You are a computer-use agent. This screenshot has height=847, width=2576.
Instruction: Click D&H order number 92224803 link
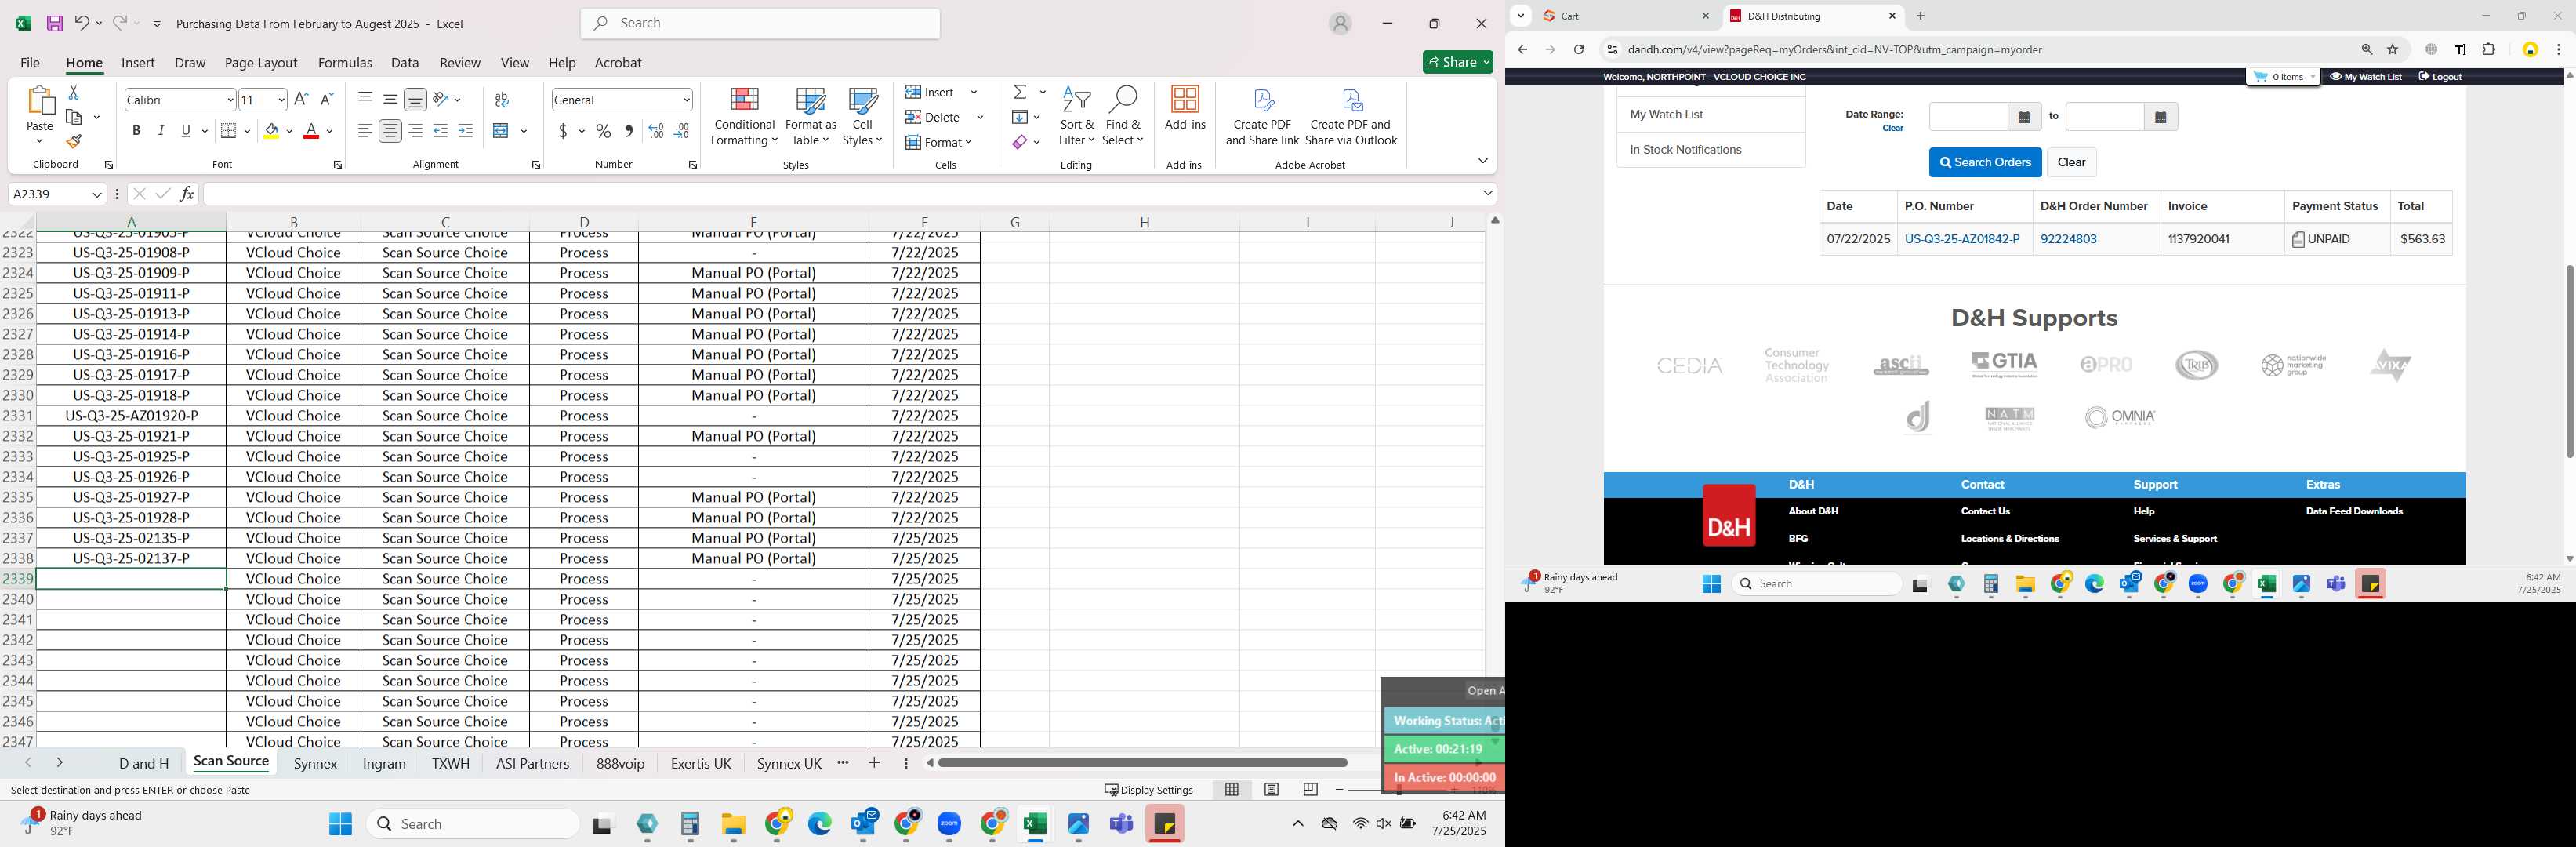(x=2068, y=239)
